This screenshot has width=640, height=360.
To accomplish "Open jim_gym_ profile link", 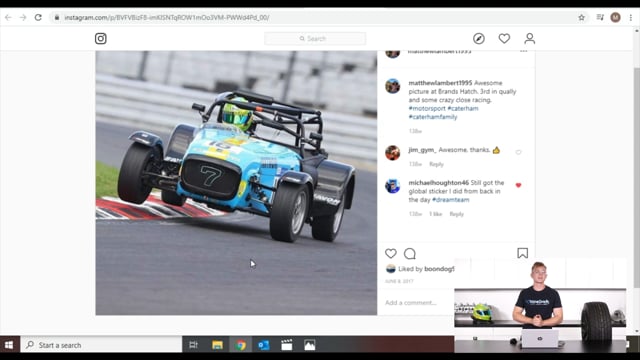I will point(422,150).
